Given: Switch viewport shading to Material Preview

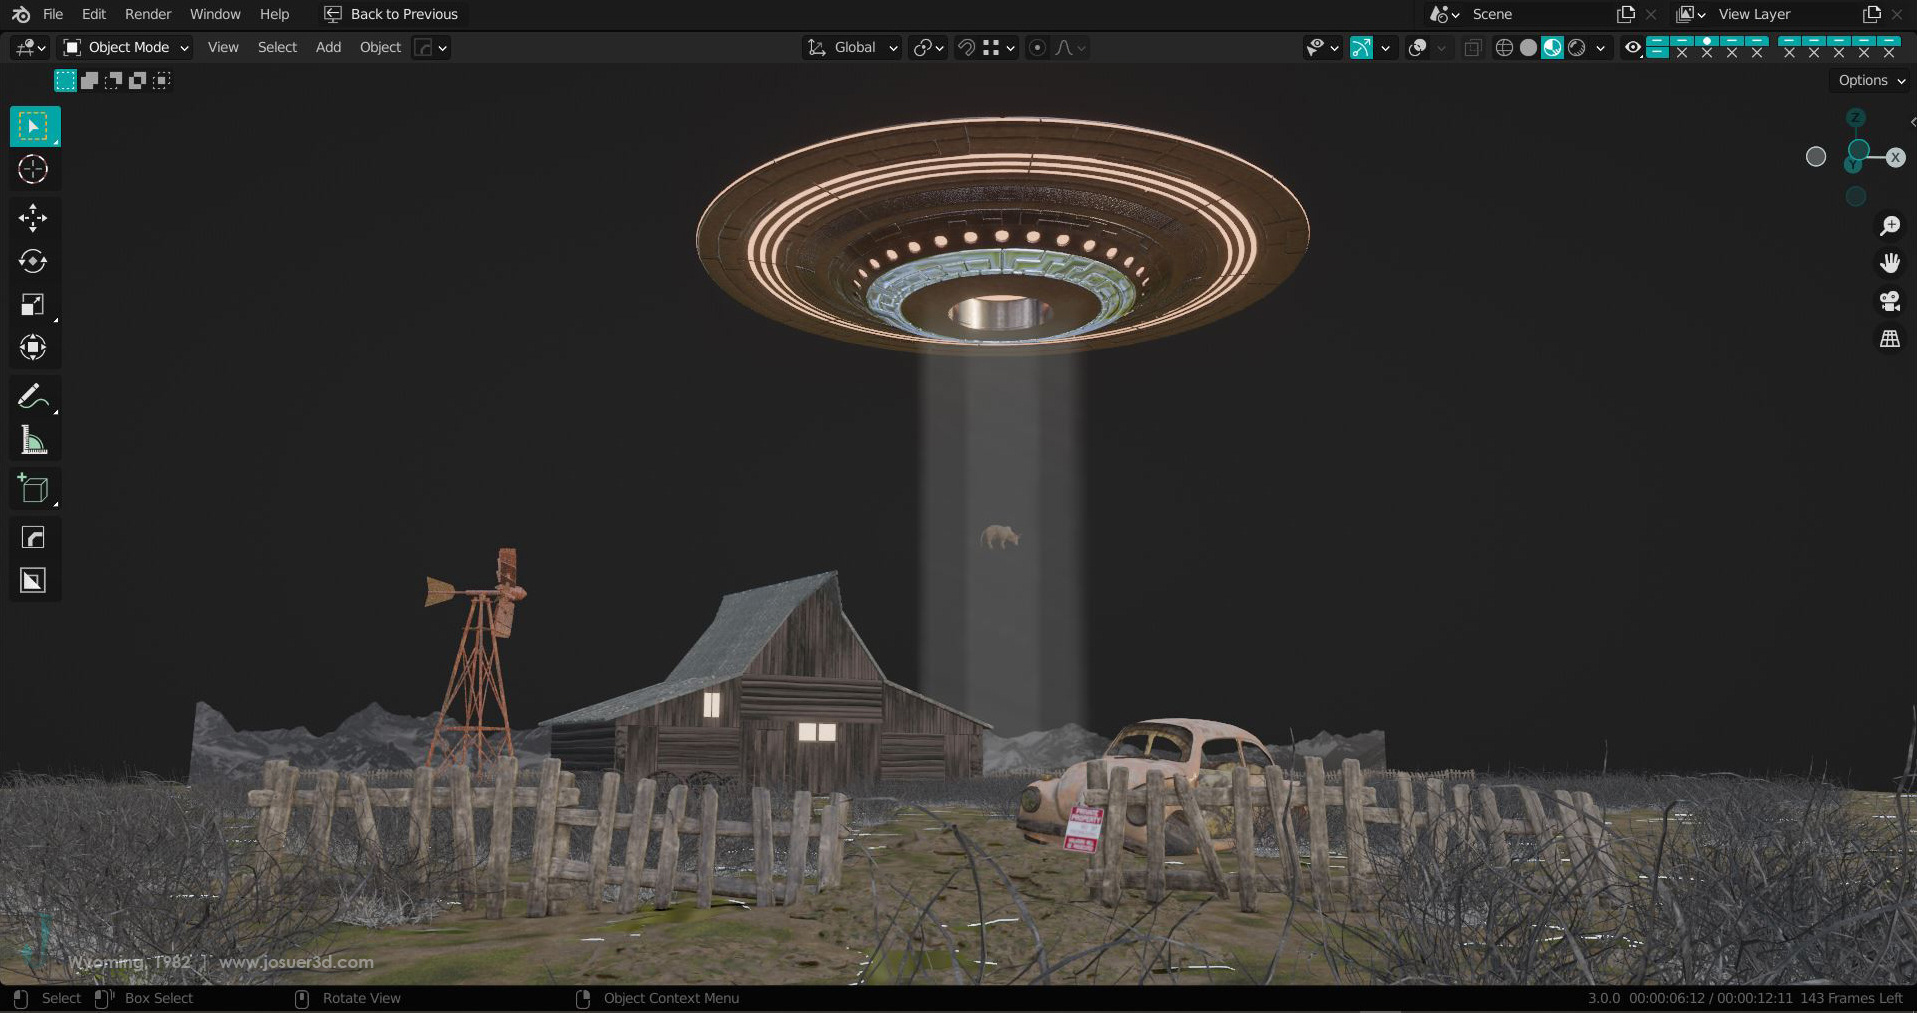Looking at the screenshot, I should (x=1552, y=47).
